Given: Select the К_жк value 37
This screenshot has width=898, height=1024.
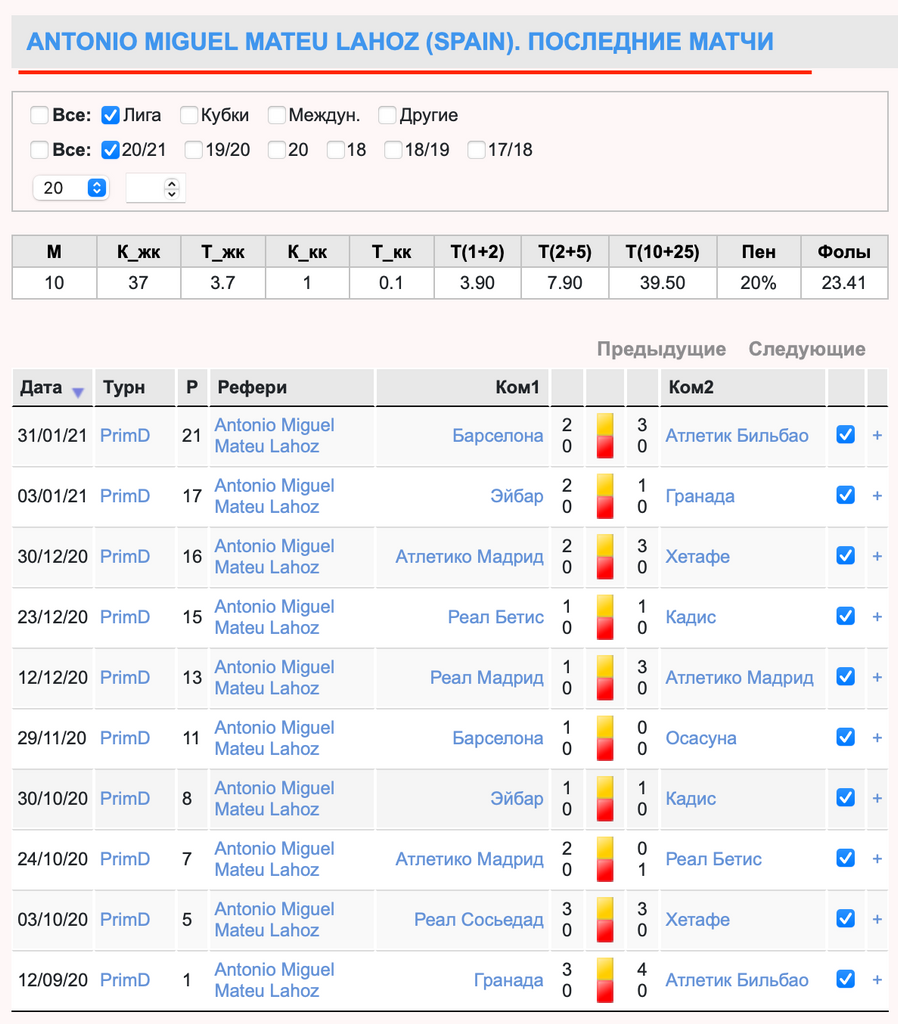Looking at the screenshot, I should [138, 283].
